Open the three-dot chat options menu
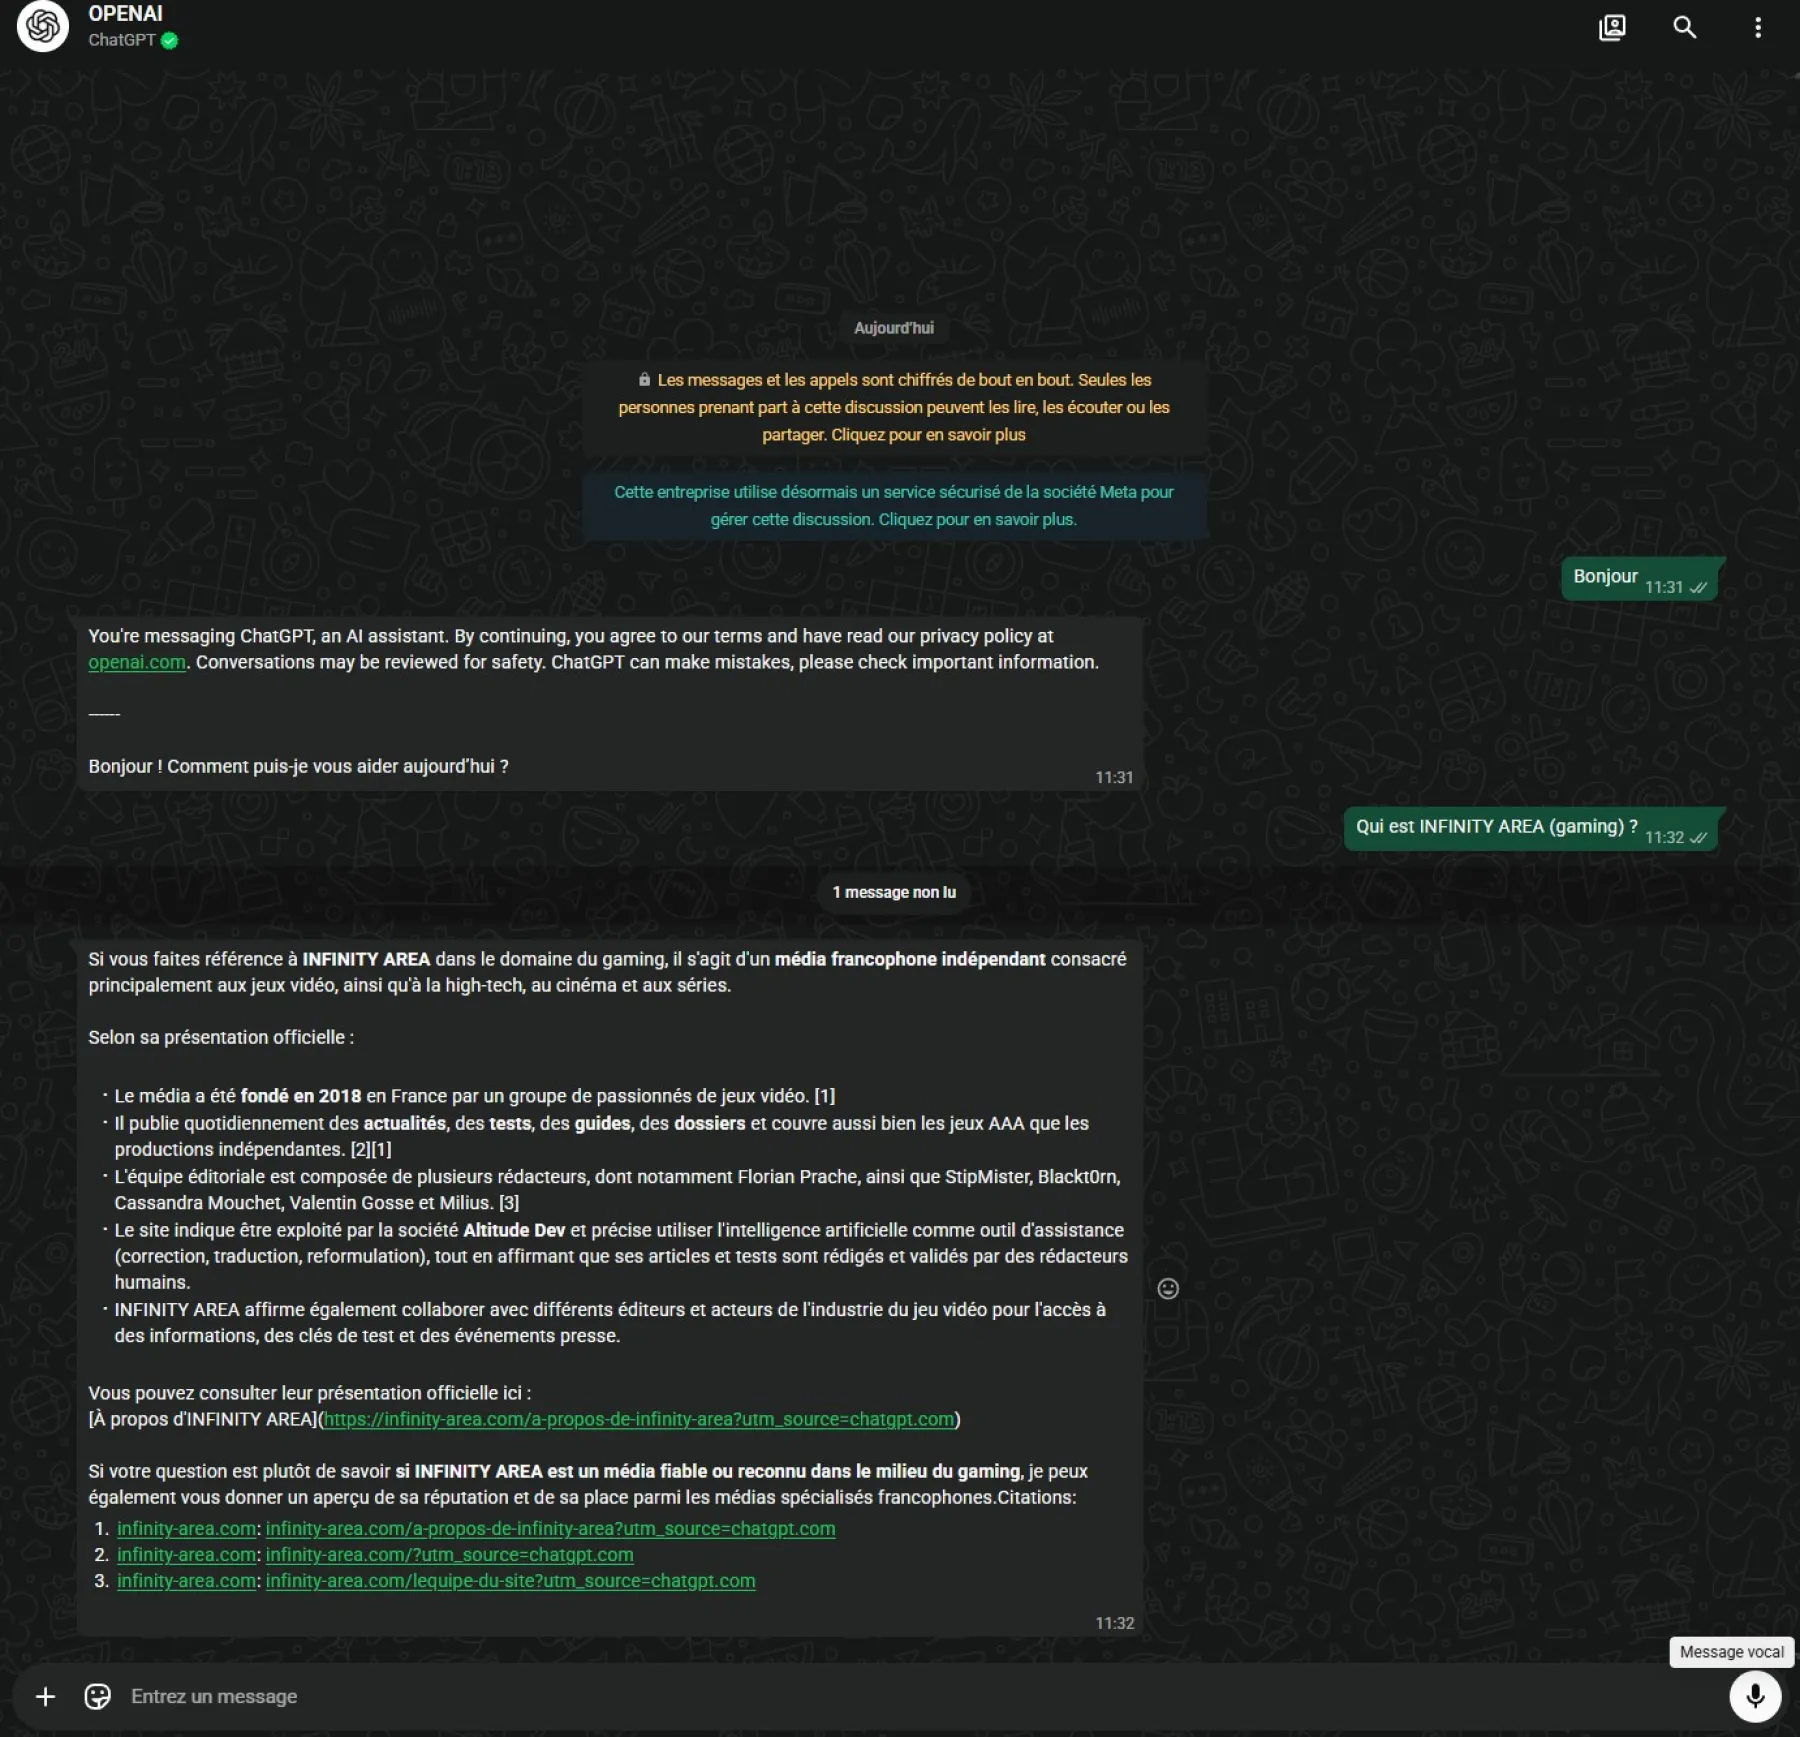1800x1737 pixels. [1758, 27]
